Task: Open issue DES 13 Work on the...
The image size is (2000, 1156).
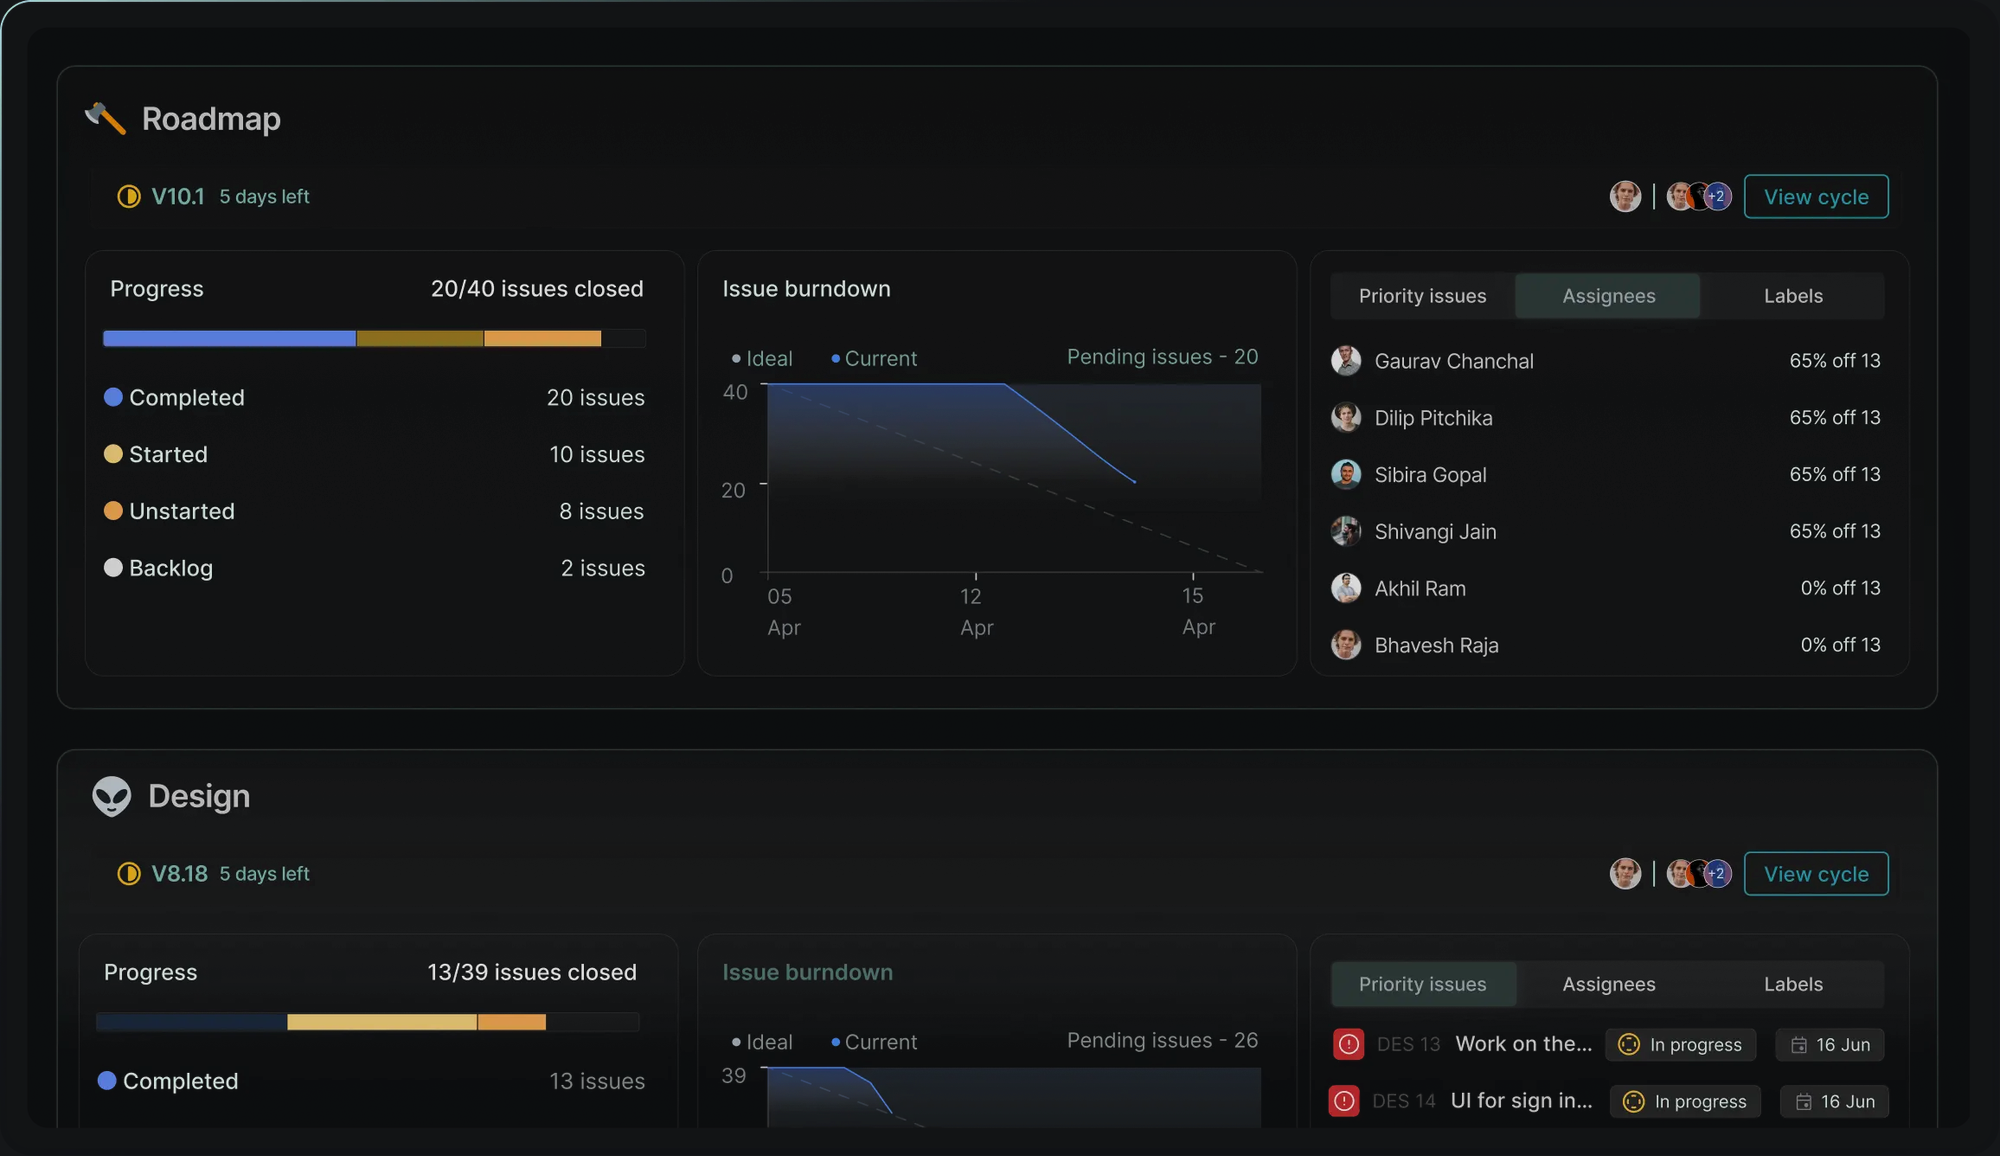Action: point(1524,1044)
